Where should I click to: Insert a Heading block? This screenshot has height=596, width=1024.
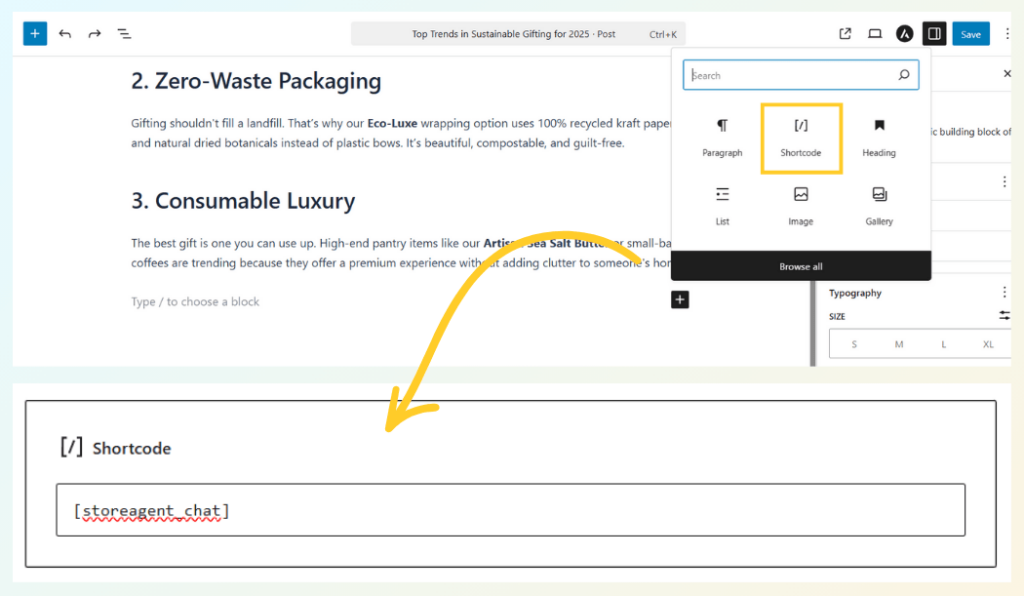[x=878, y=138]
